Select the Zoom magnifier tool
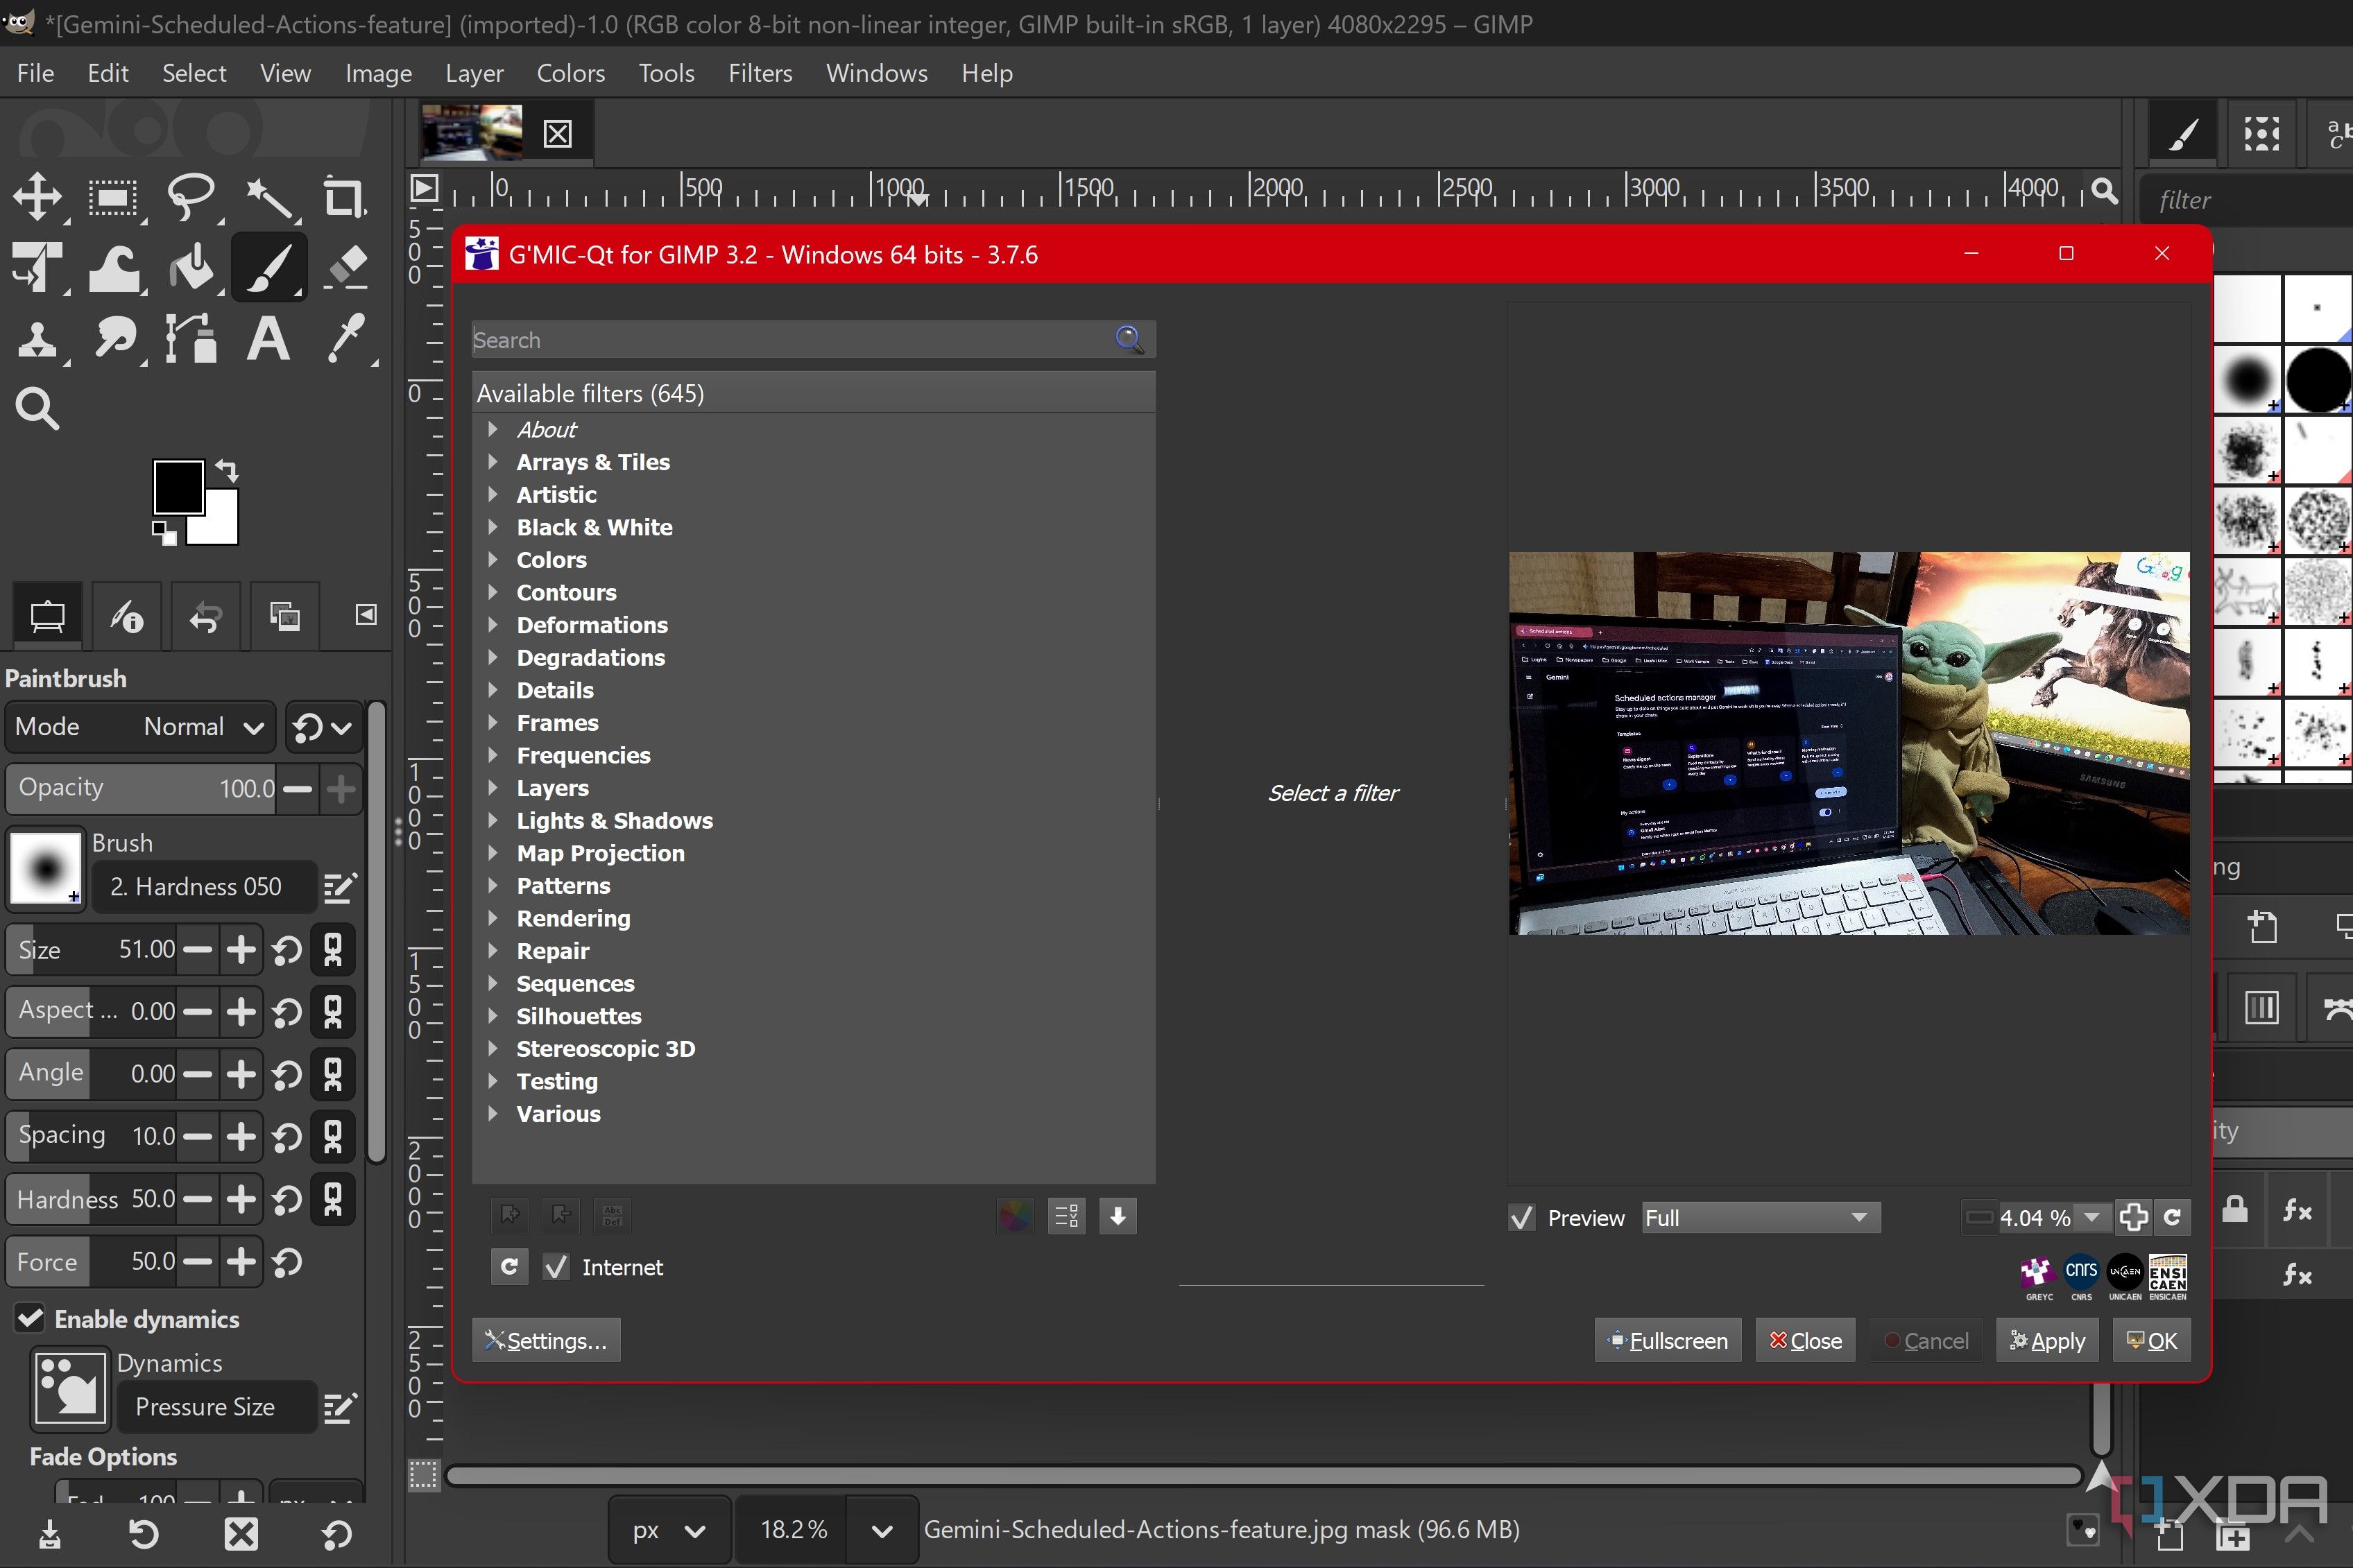Screen dimensions: 2353x1568 click(x=37, y=409)
